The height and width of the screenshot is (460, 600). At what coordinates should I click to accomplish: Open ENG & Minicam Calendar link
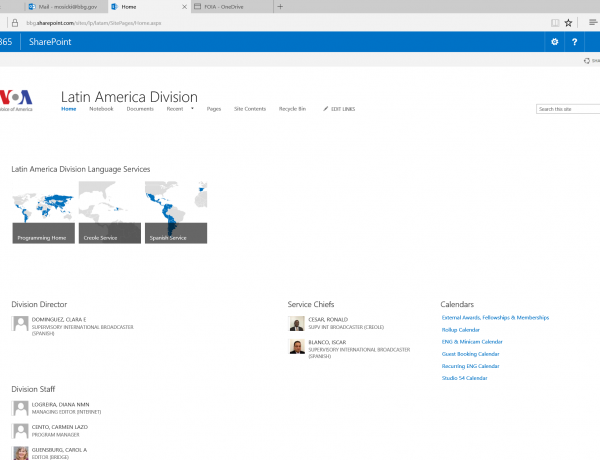coord(472,342)
